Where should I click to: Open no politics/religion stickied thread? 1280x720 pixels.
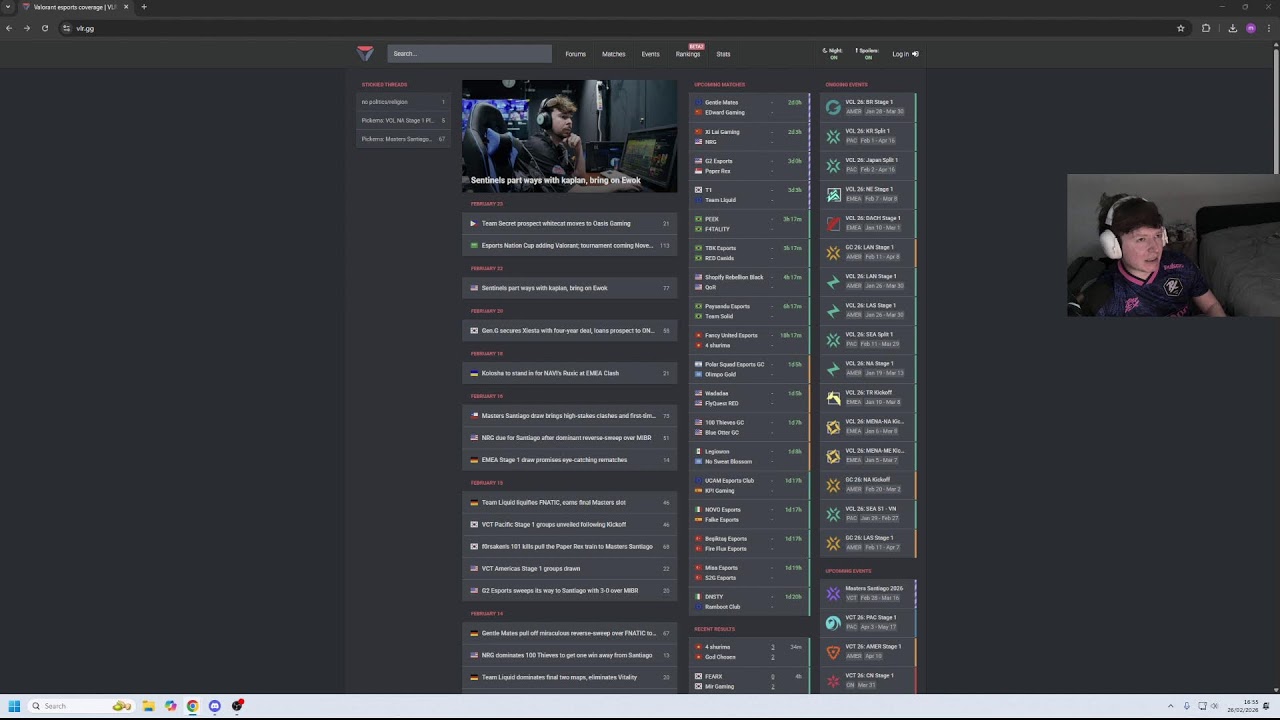[x=402, y=102]
